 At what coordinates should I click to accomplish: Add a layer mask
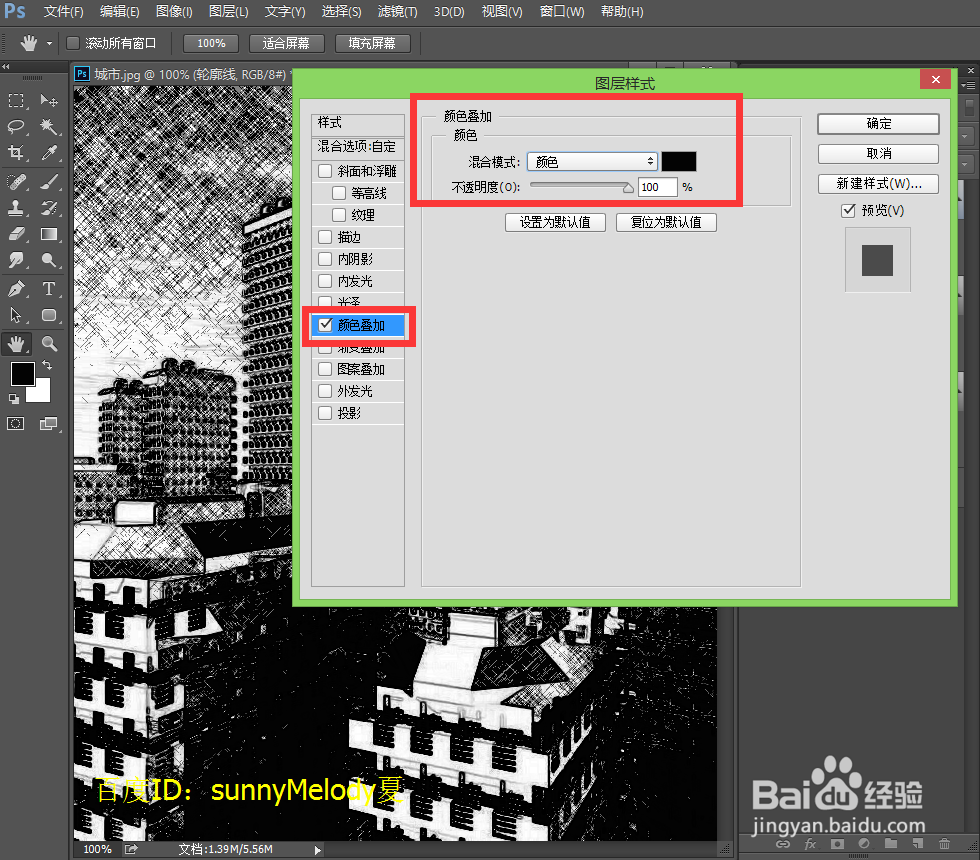tap(837, 844)
